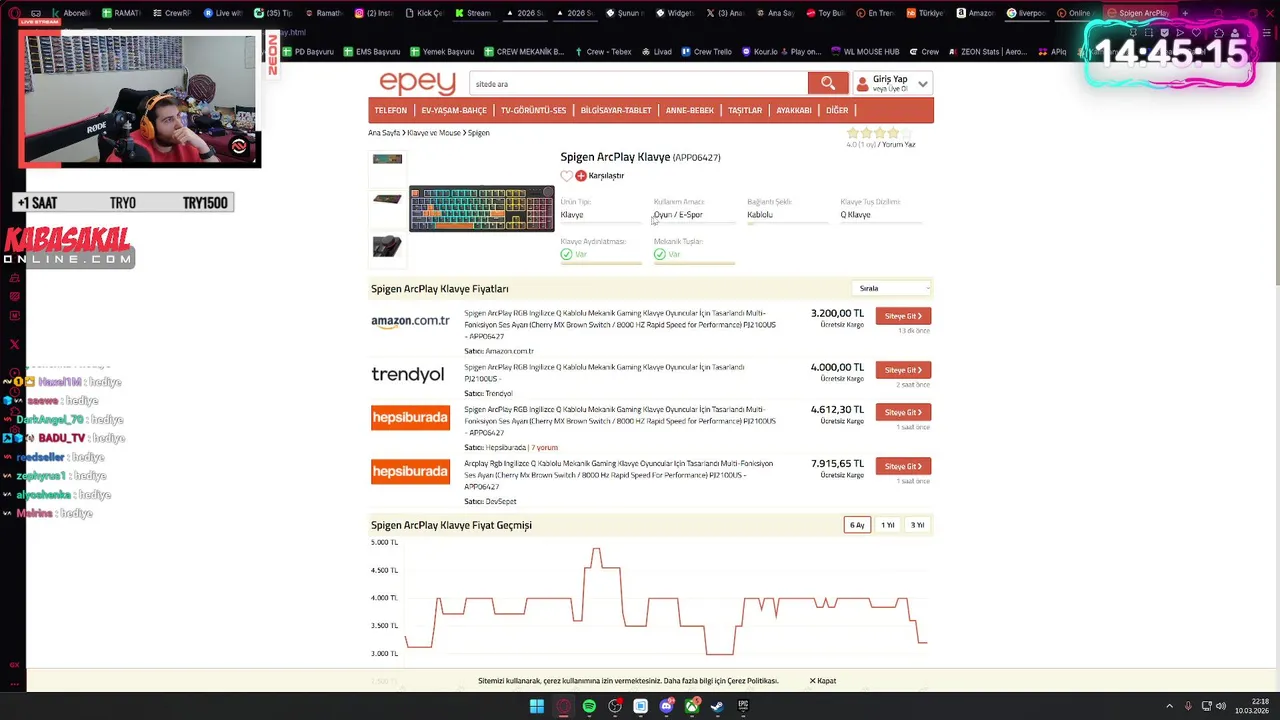
Task: Open Discord from the taskbar
Action: click(667, 706)
